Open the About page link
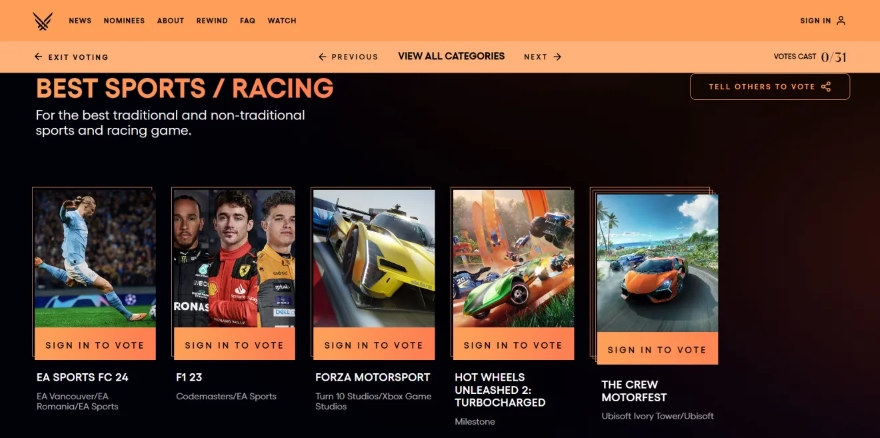This screenshot has width=880, height=438. click(171, 21)
